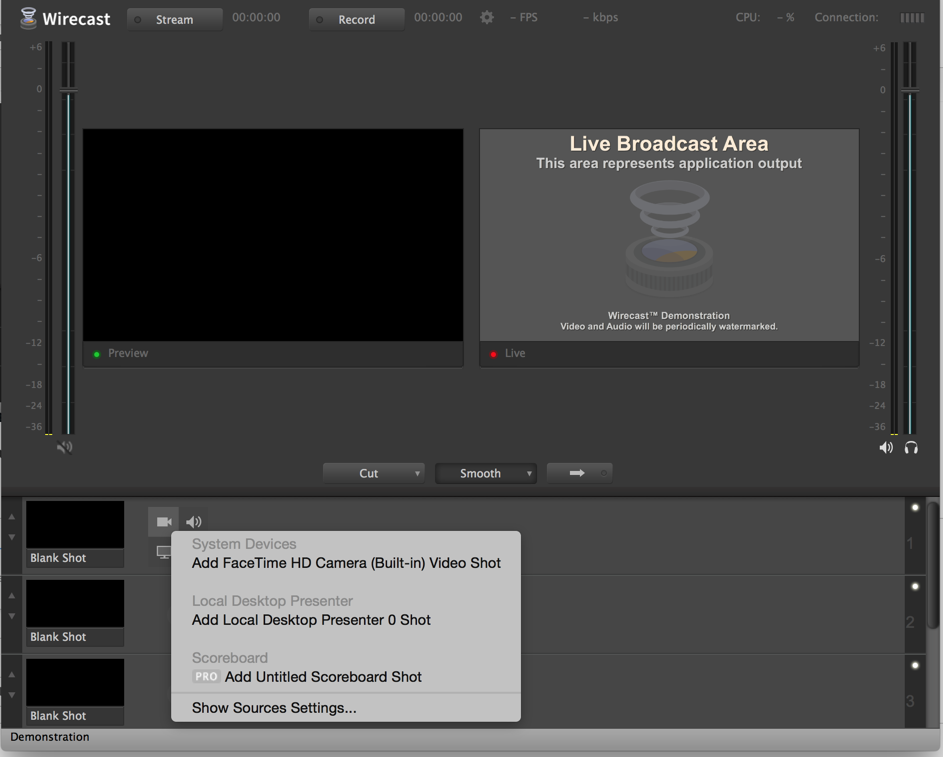Select the Blank Shot thumbnail in layer 1
The width and height of the screenshot is (943, 757).
[75, 533]
